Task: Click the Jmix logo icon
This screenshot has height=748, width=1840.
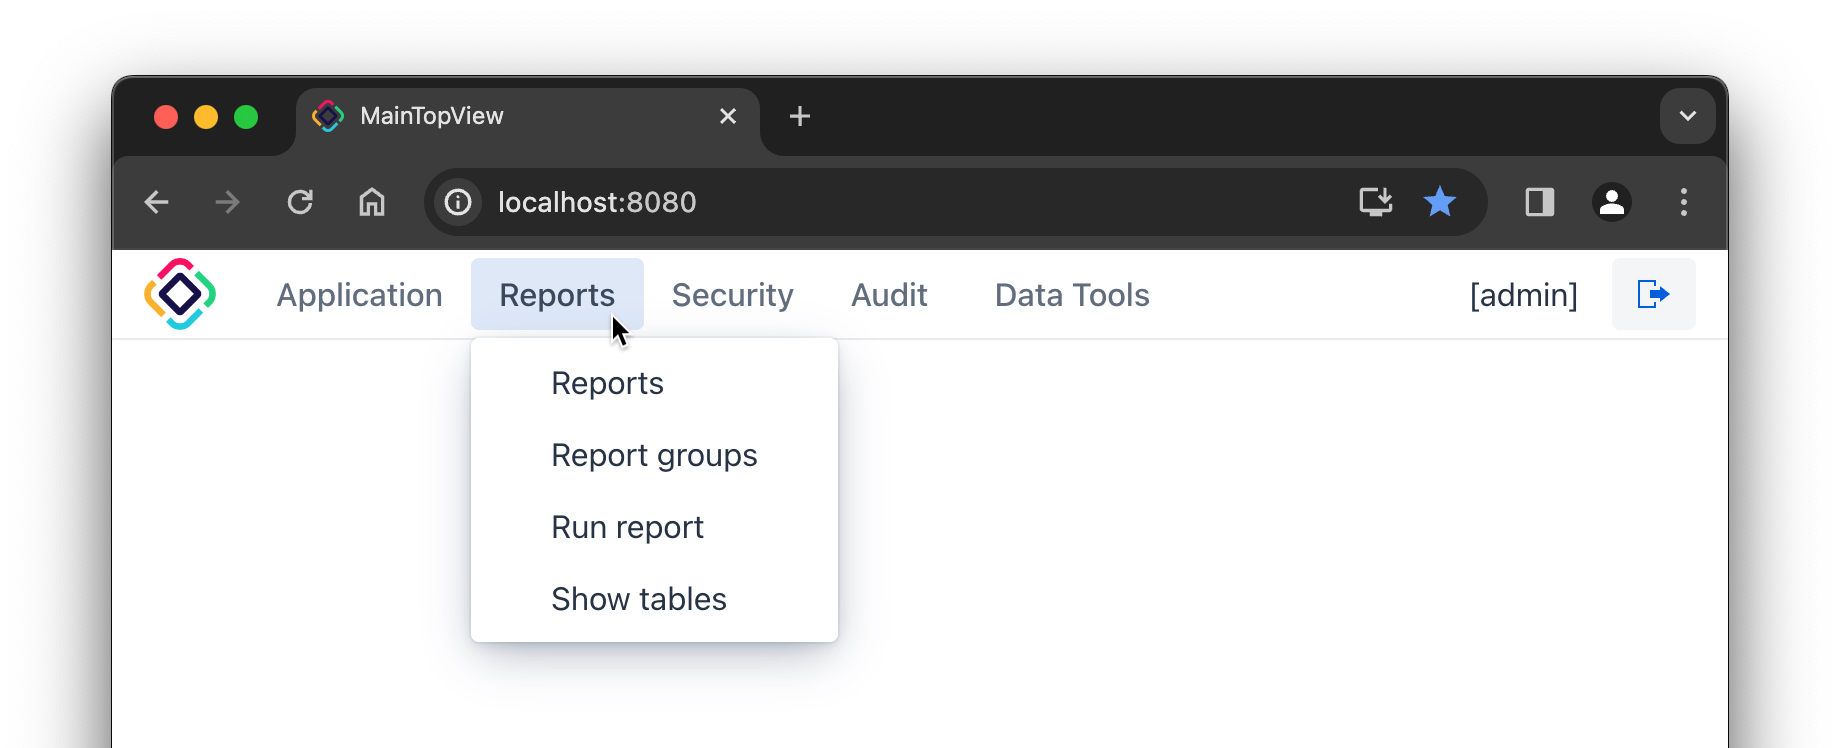Action: 180,294
